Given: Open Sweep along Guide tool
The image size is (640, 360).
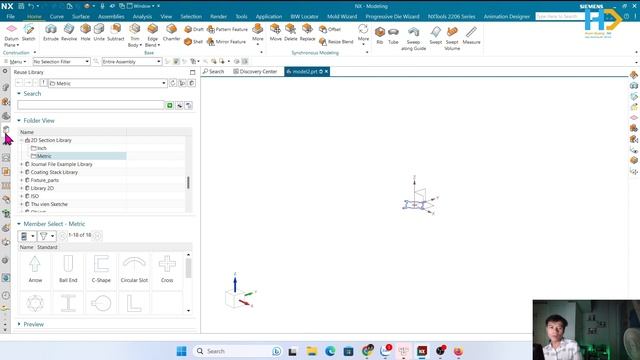Looking at the screenshot, I should pos(413,38).
